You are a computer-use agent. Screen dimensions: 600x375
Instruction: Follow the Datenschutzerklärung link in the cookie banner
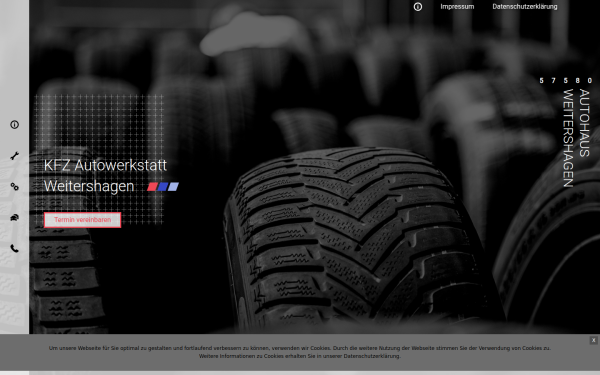point(371,356)
